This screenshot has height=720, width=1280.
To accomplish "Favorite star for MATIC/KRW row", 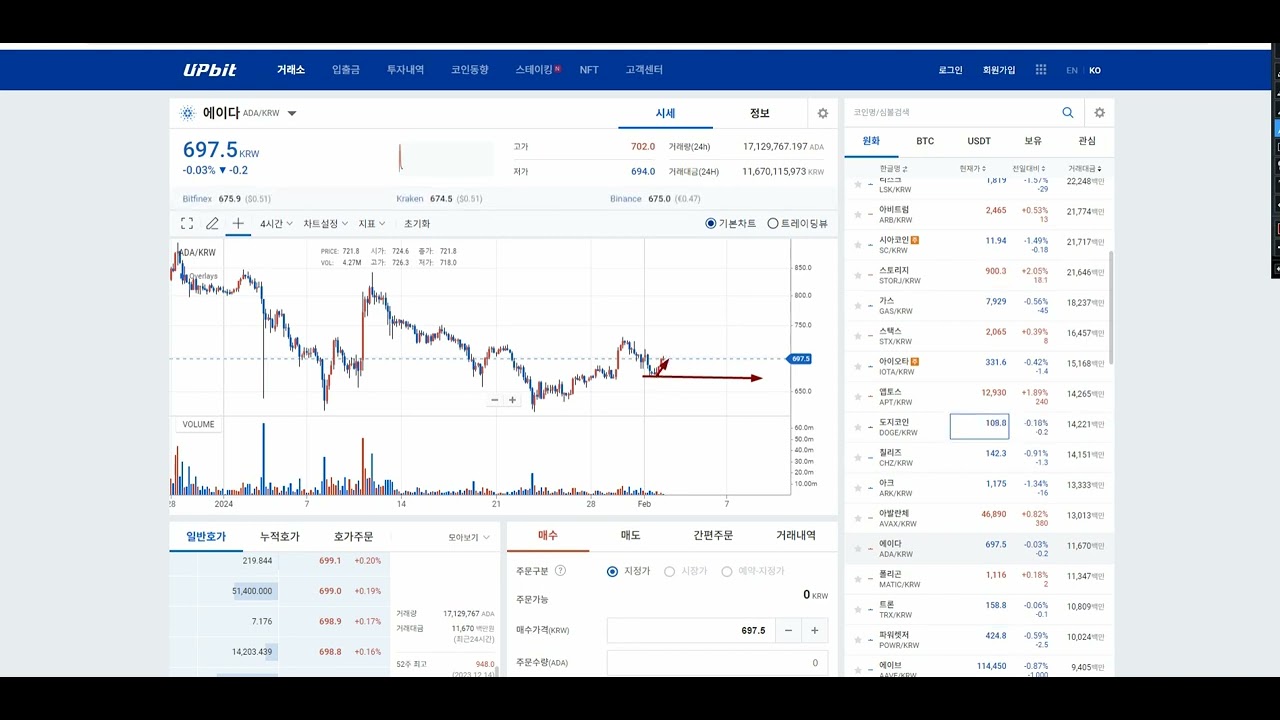I will (x=857, y=580).
